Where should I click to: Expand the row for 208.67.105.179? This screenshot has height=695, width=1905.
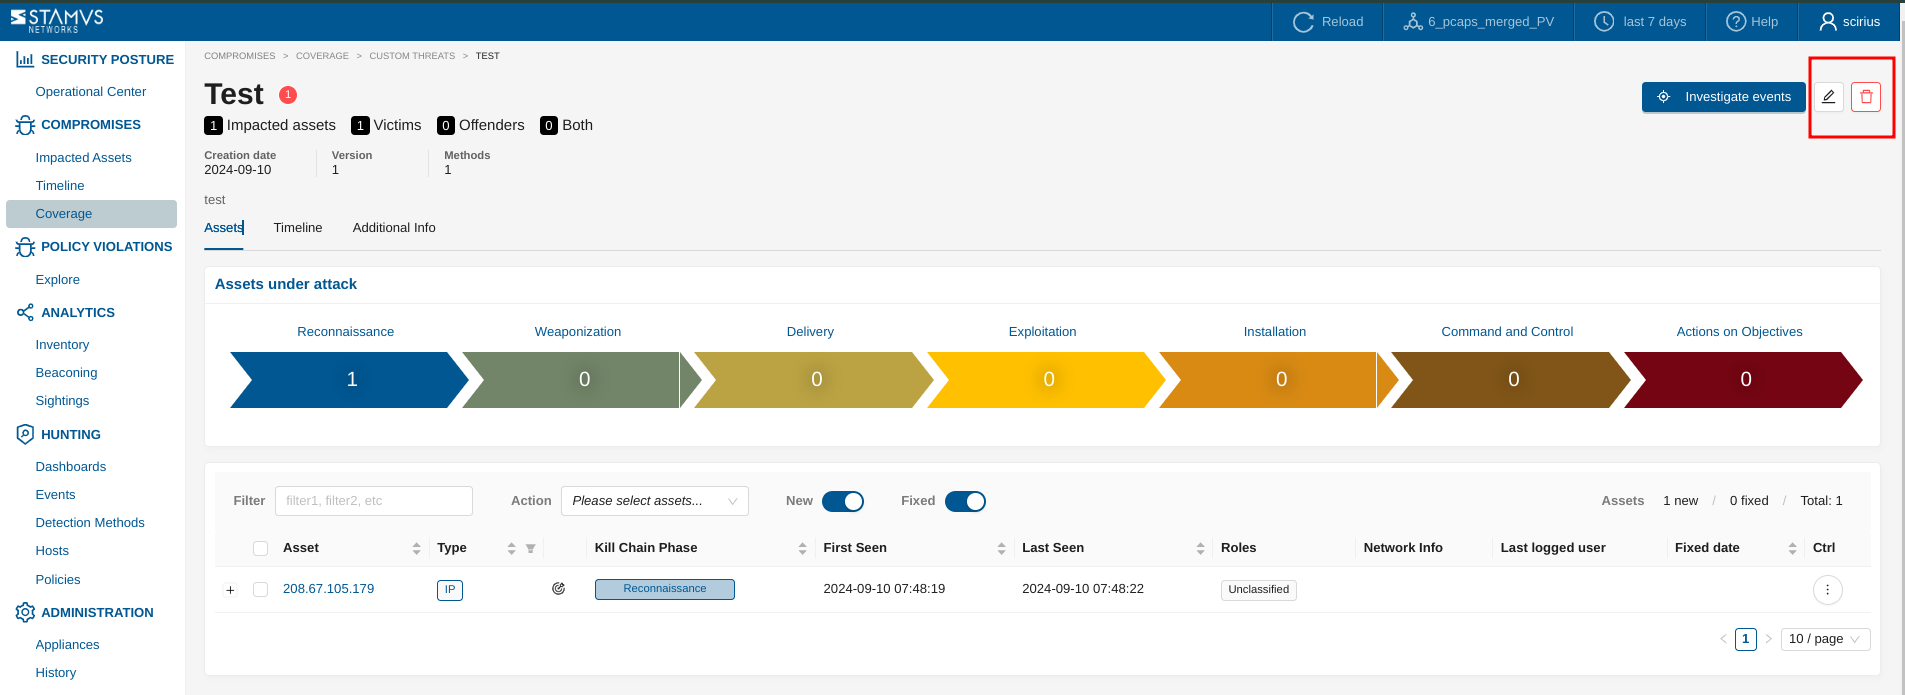coord(230,590)
